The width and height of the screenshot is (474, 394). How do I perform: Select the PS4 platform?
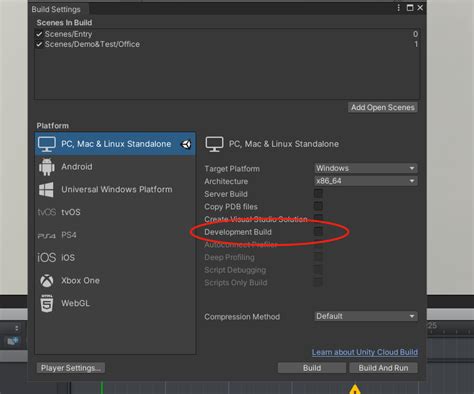tap(115, 235)
